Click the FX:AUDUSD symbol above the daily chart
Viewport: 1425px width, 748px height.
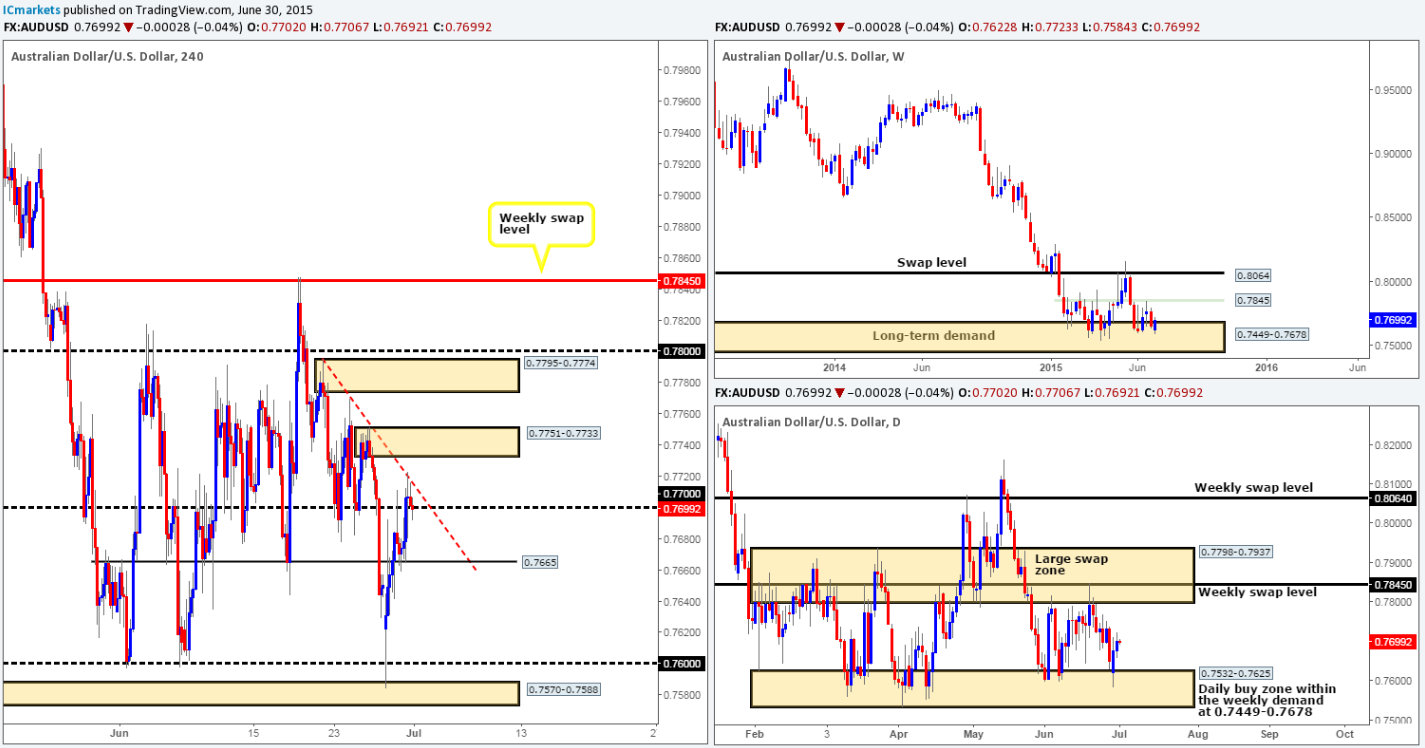[x=748, y=391]
